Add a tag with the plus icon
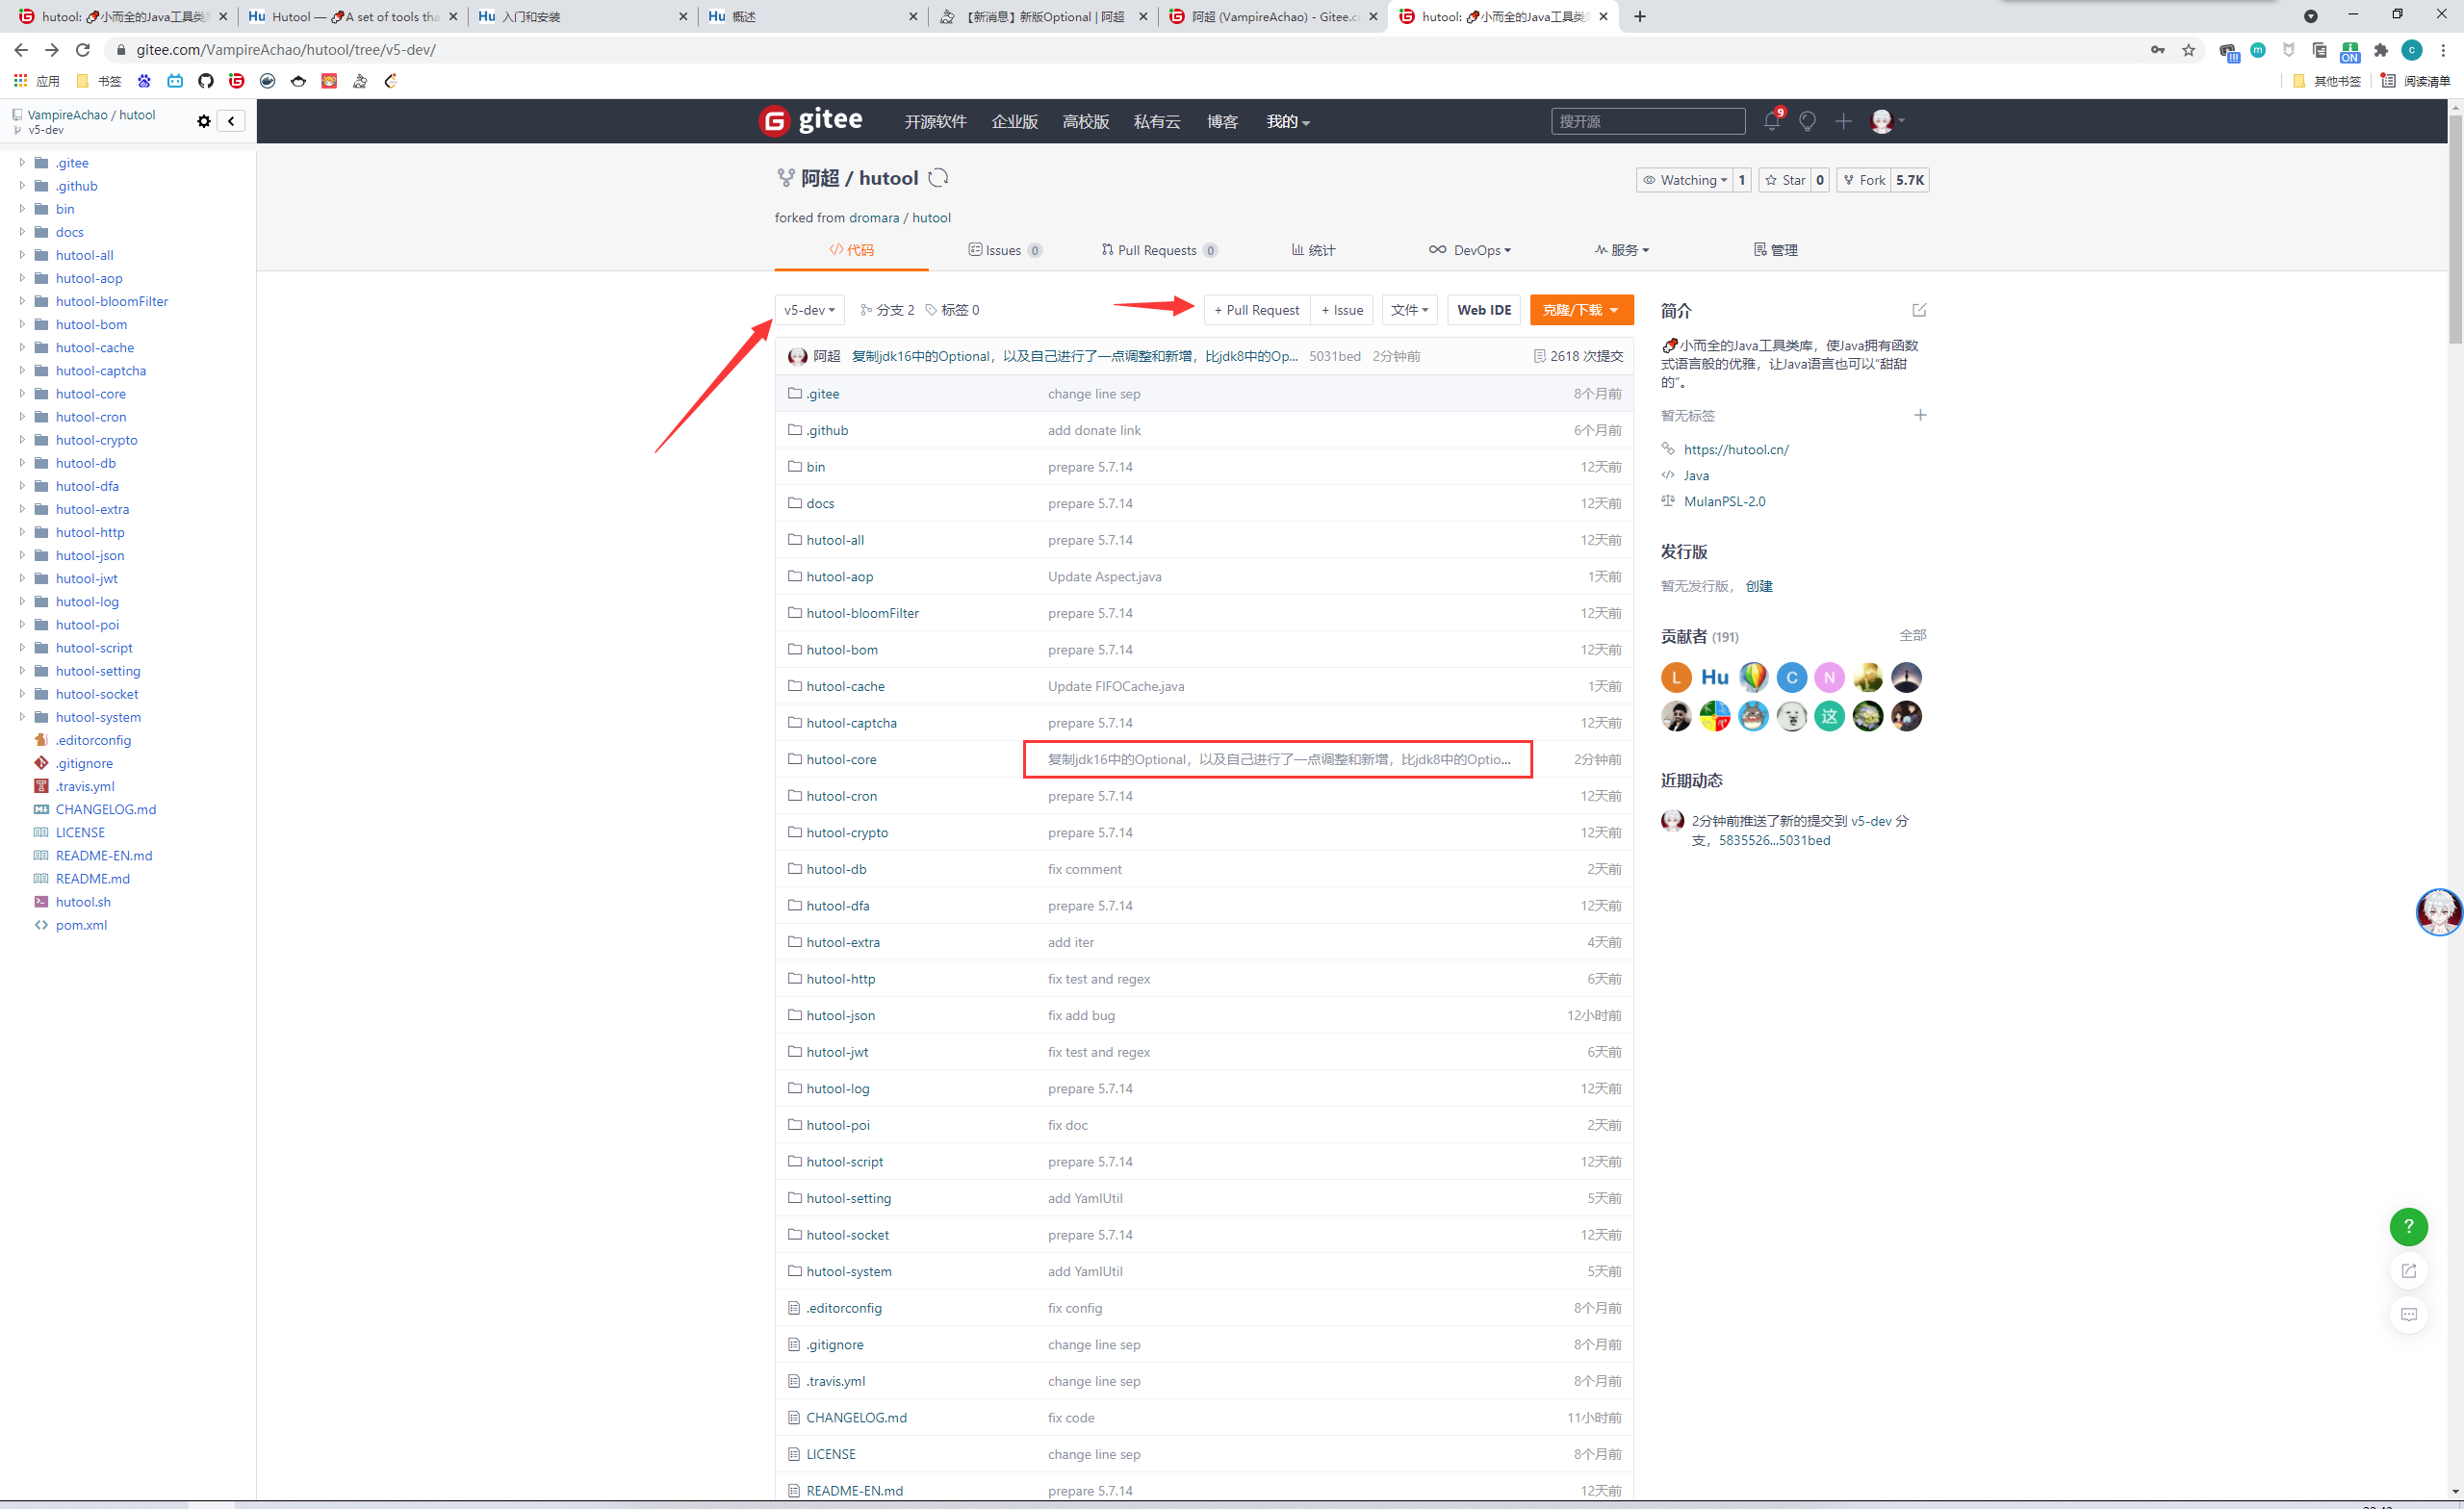Image resolution: width=2464 pixels, height=1509 pixels. tap(1919, 415)
